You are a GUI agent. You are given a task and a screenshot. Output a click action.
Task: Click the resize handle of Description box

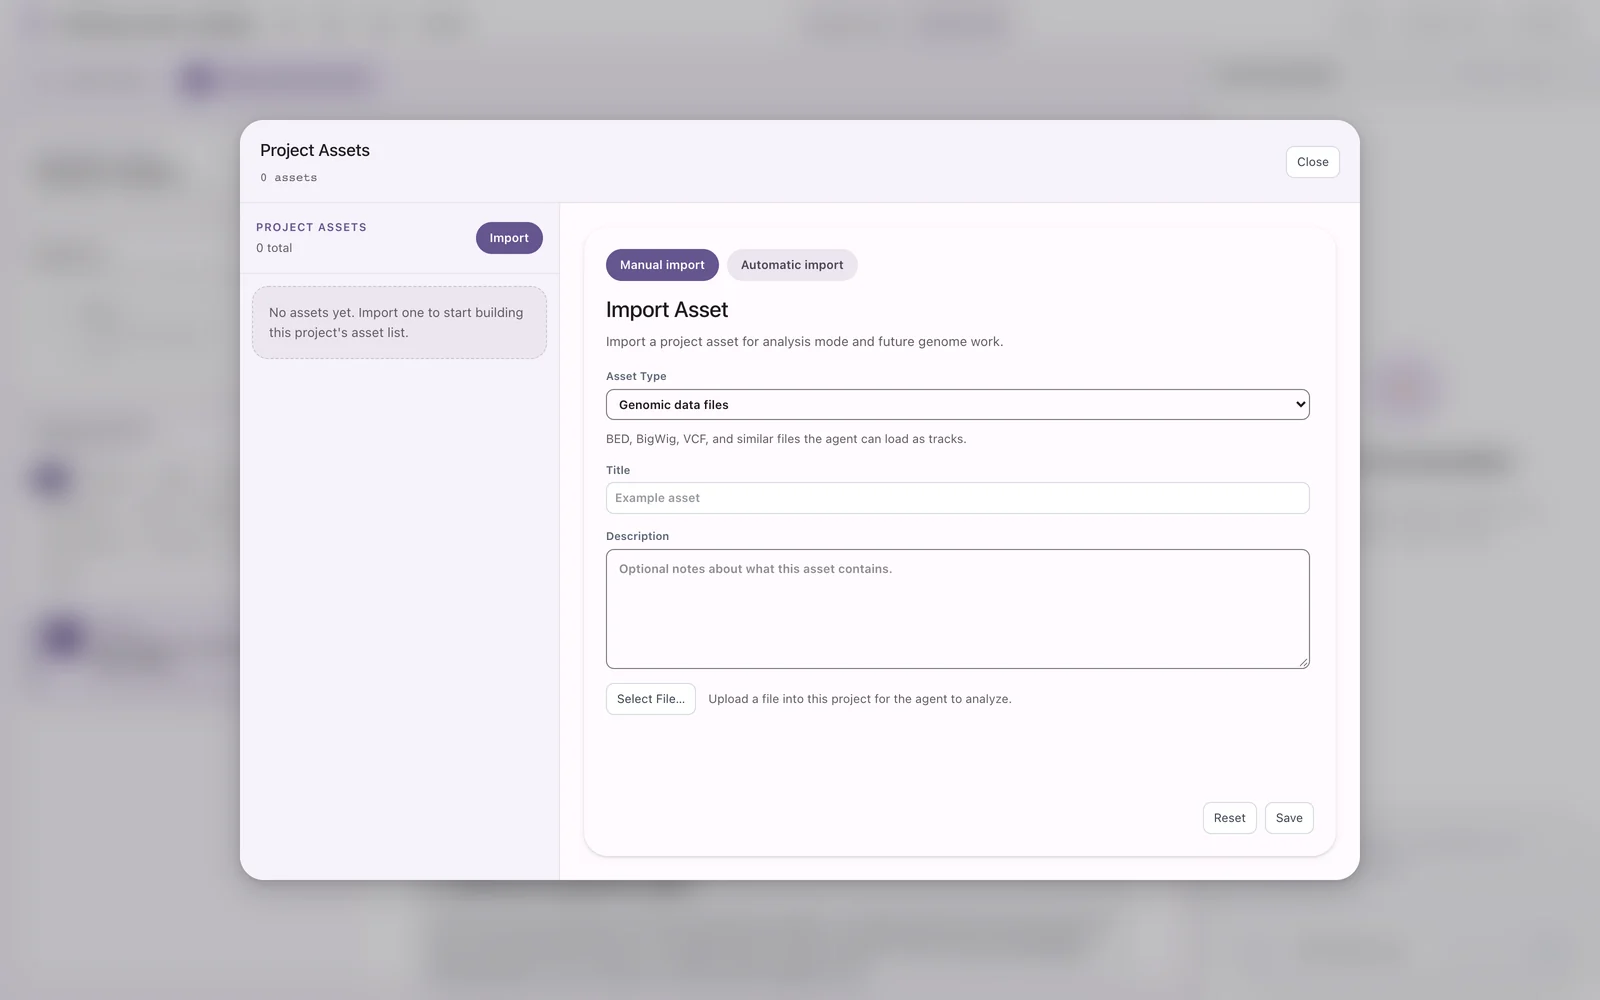coord(1303,662)
